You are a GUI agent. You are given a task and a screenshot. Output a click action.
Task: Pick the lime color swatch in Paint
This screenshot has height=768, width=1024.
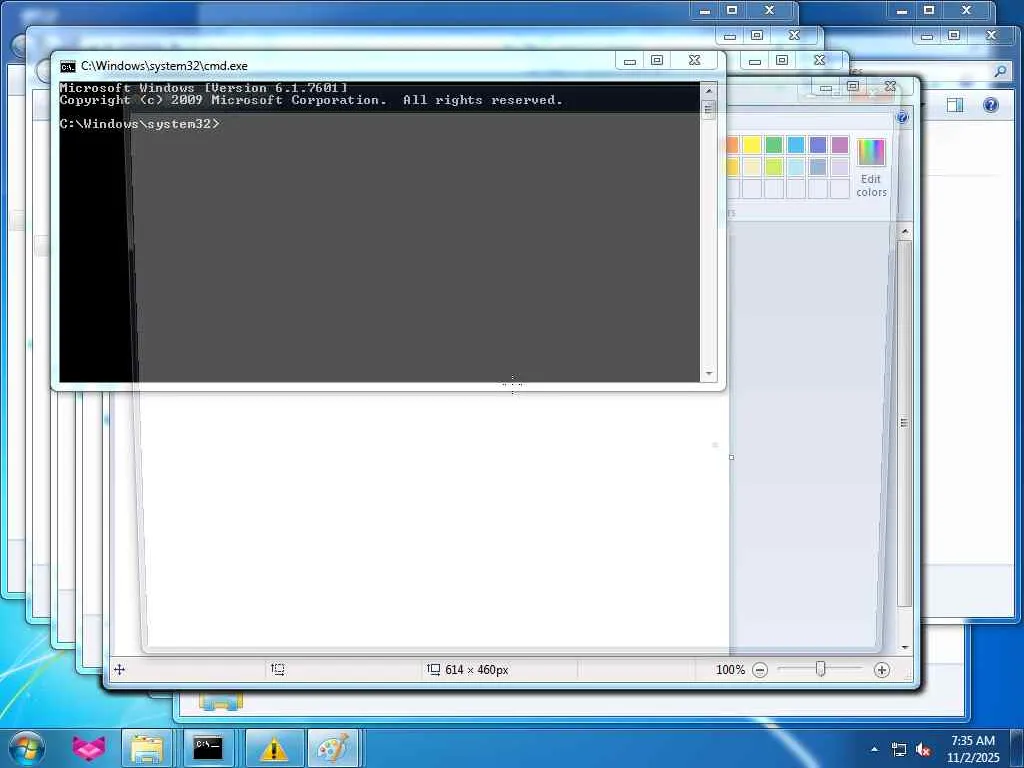click(774, 167)
